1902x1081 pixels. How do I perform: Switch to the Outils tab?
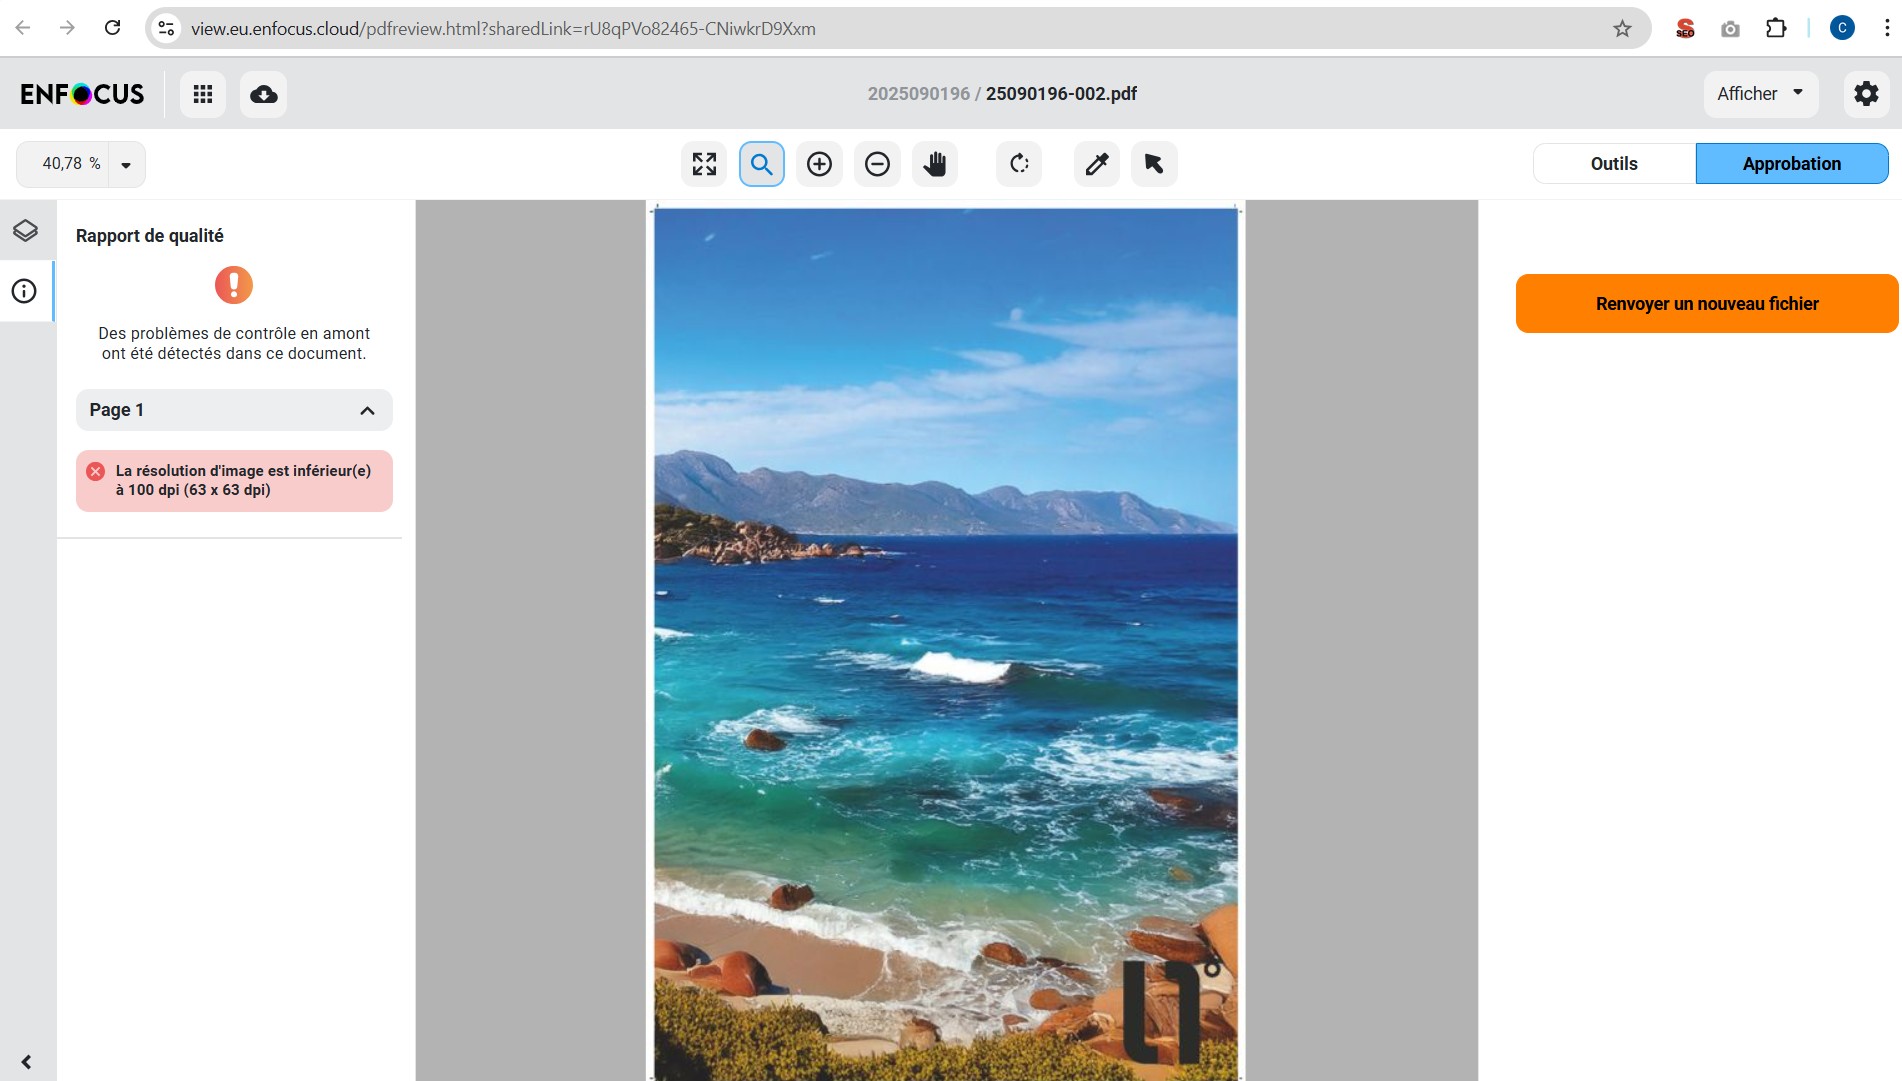click(1614, 164)
